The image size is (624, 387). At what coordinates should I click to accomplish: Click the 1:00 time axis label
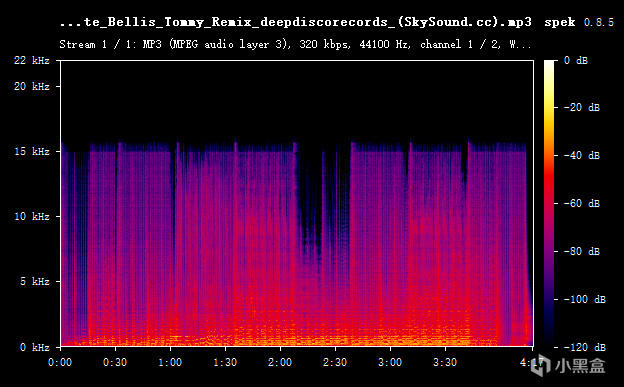[170, 362]
